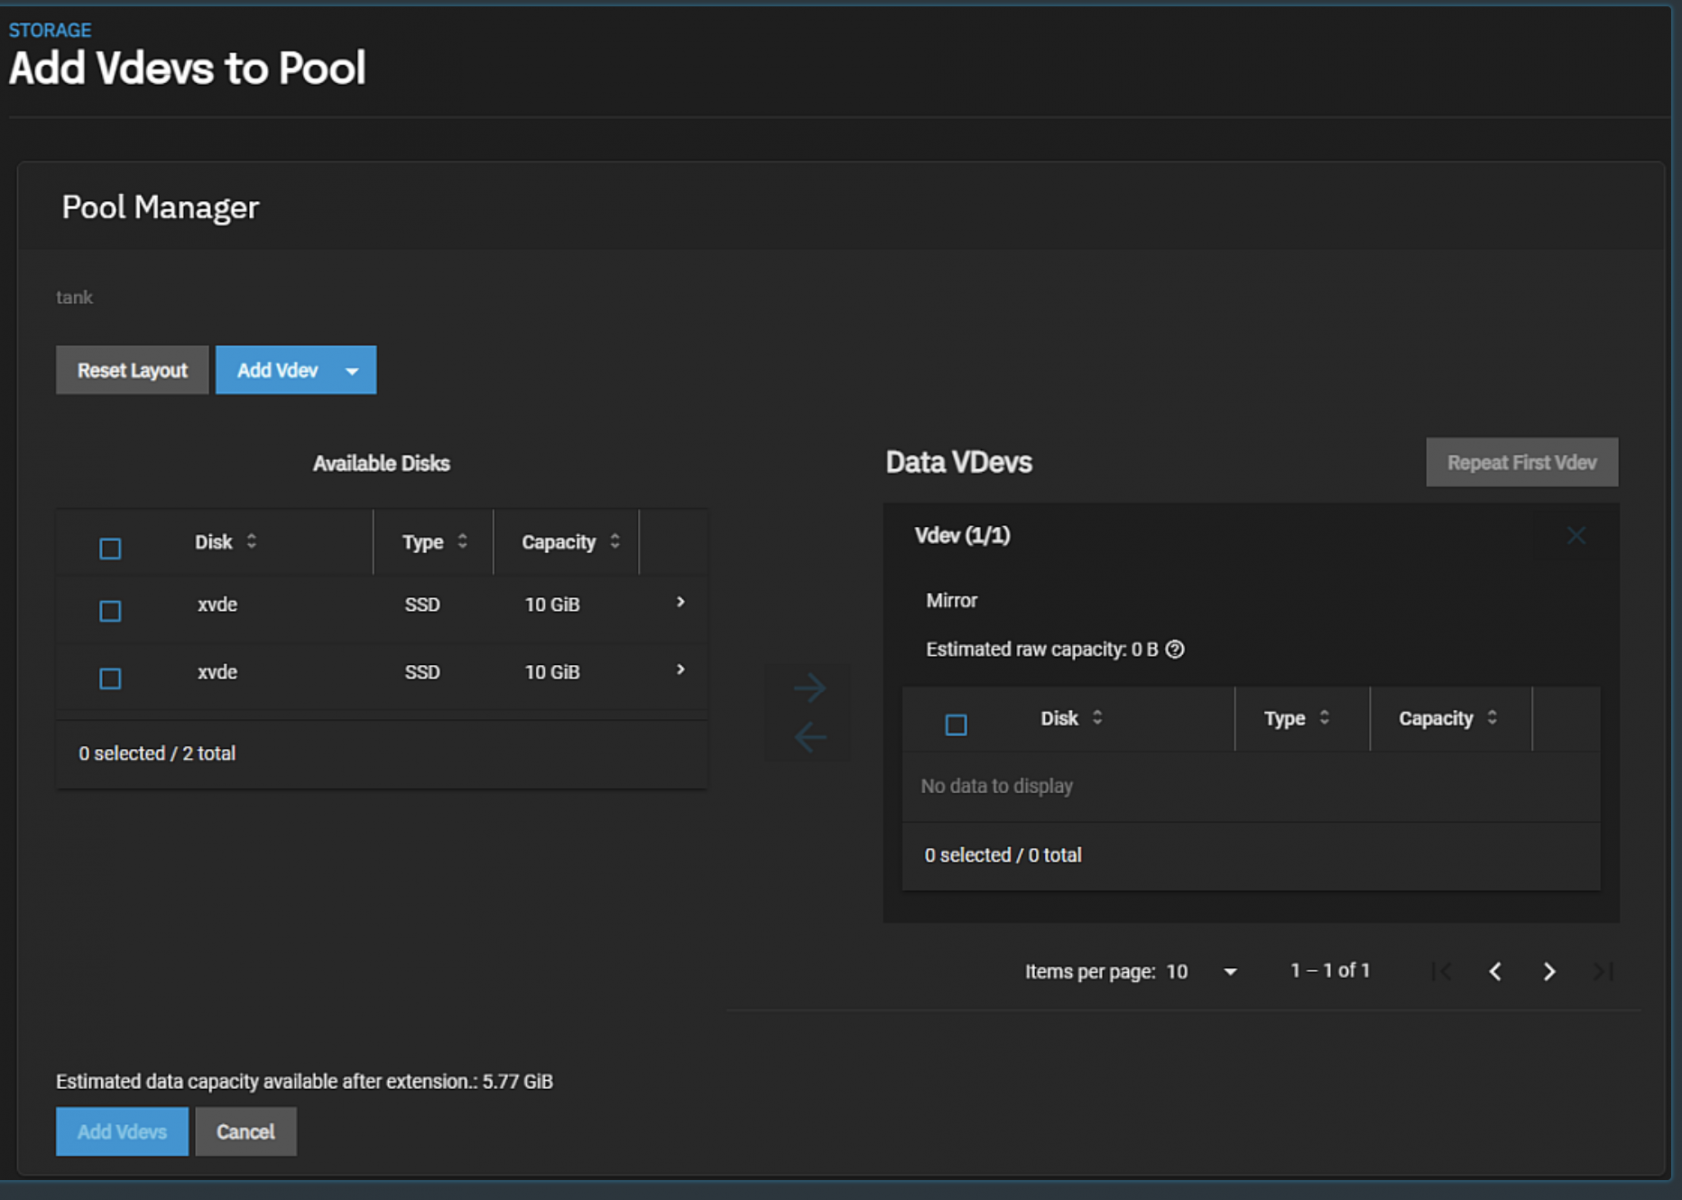Click the Repeat First Vdev button
Viewport: 1682px width, 1200px height.
pyautogui.click(x=1522, y=462)
